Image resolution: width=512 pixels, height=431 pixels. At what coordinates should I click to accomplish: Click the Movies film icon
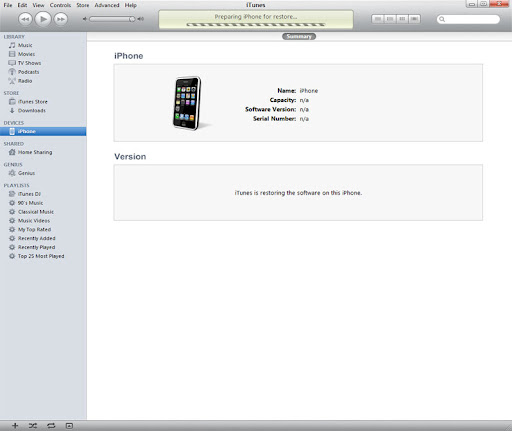(x=12, y=54)
